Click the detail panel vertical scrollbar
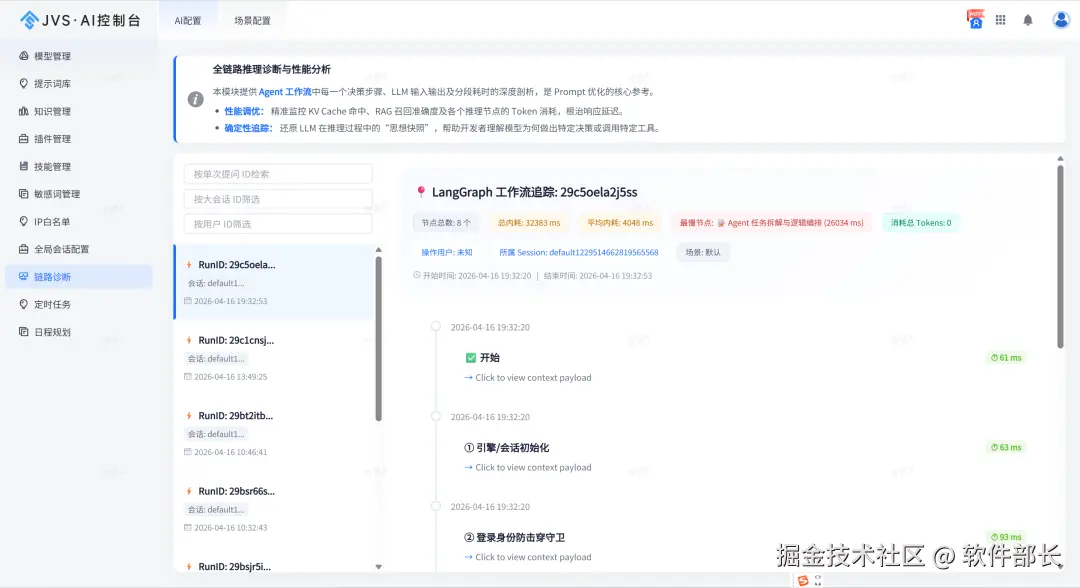 1060,257
